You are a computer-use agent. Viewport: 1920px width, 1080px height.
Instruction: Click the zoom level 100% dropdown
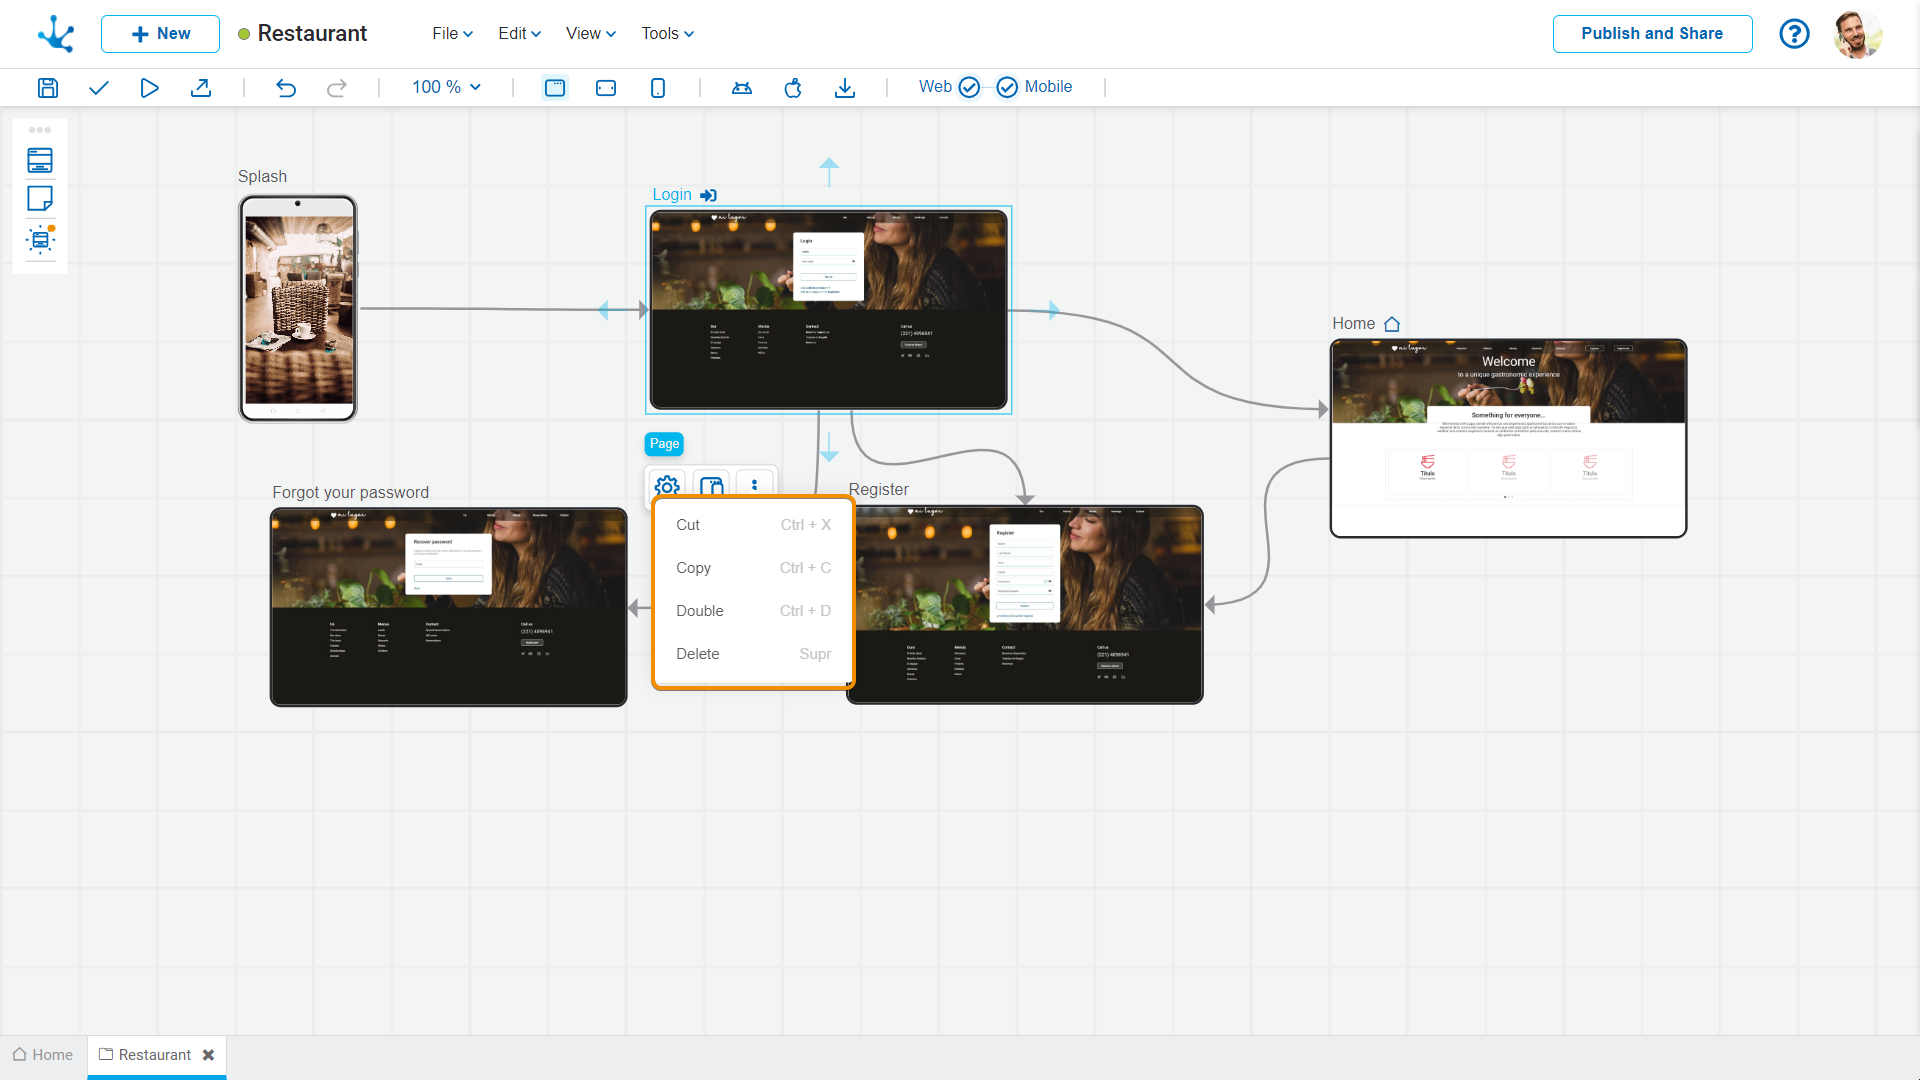[446, 87]
